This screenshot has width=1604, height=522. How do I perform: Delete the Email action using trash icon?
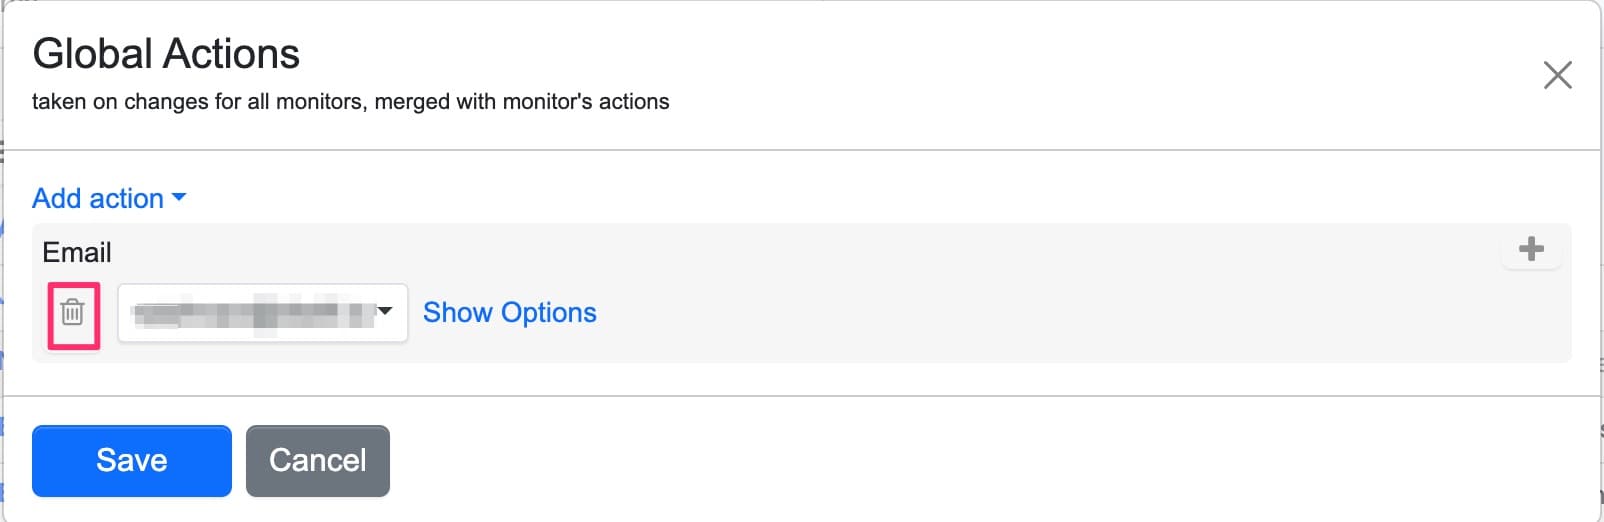click(72, 313)
